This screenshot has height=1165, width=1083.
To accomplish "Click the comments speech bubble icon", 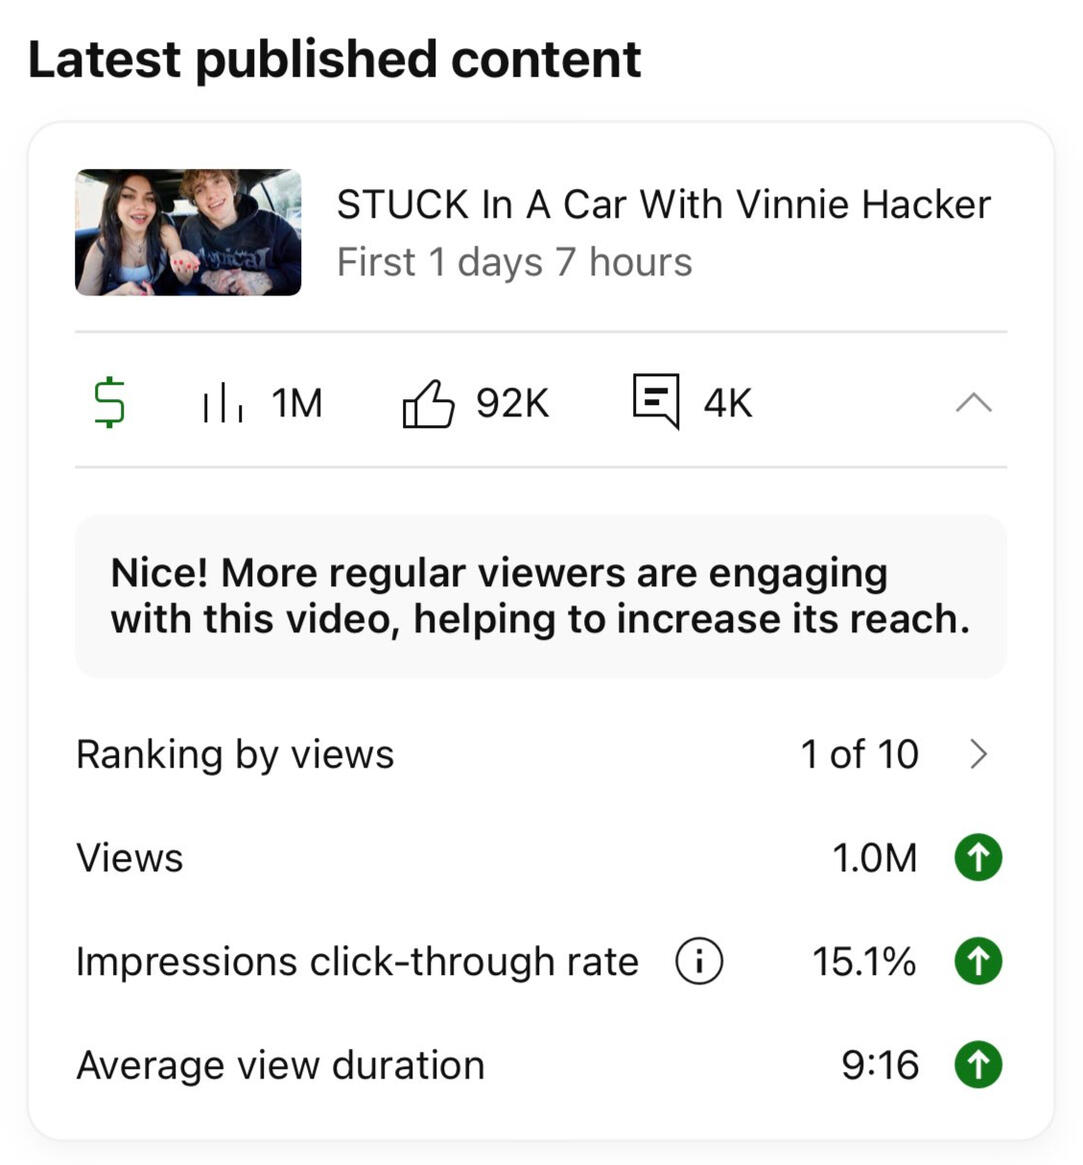I will tap(656, 402).
